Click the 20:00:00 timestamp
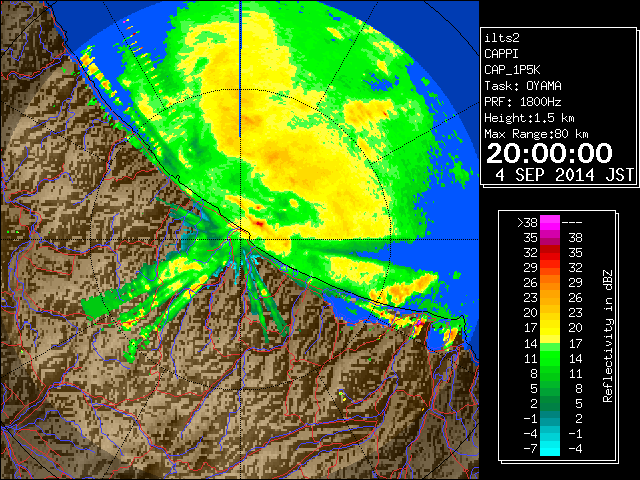 [549, 153]
